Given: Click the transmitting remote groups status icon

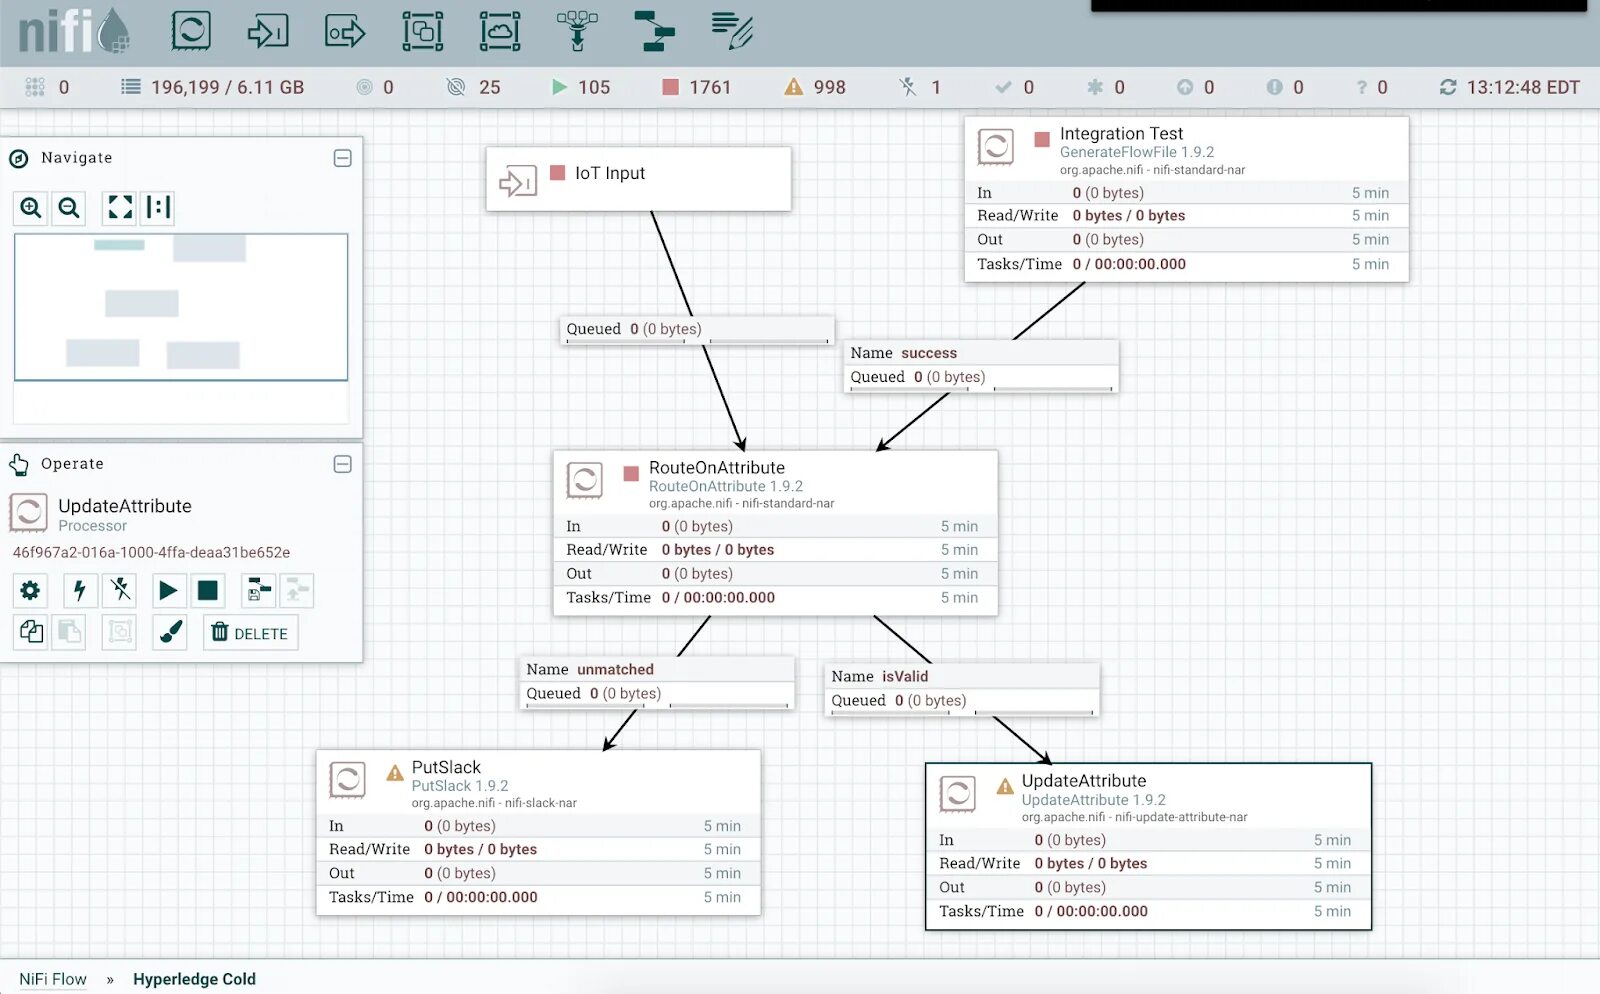Looking at the screenshot, I should pyautogui.click(x=364, y=87).
